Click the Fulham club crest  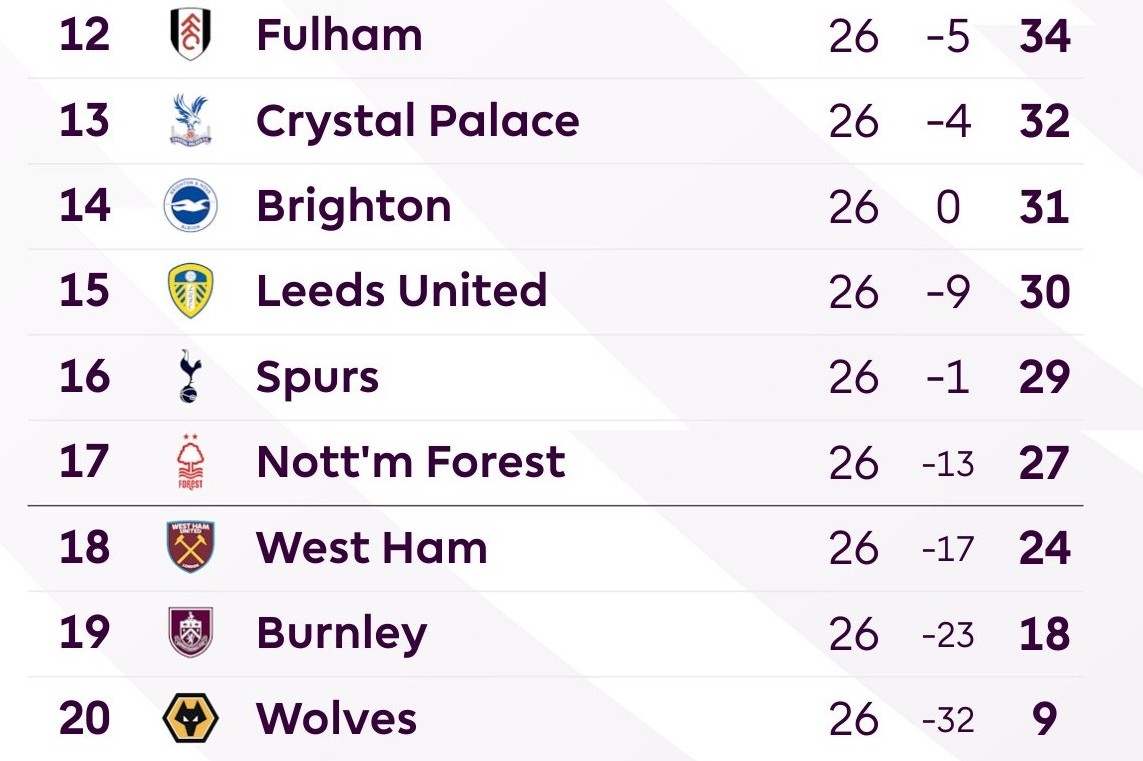(x=190, y=35)
